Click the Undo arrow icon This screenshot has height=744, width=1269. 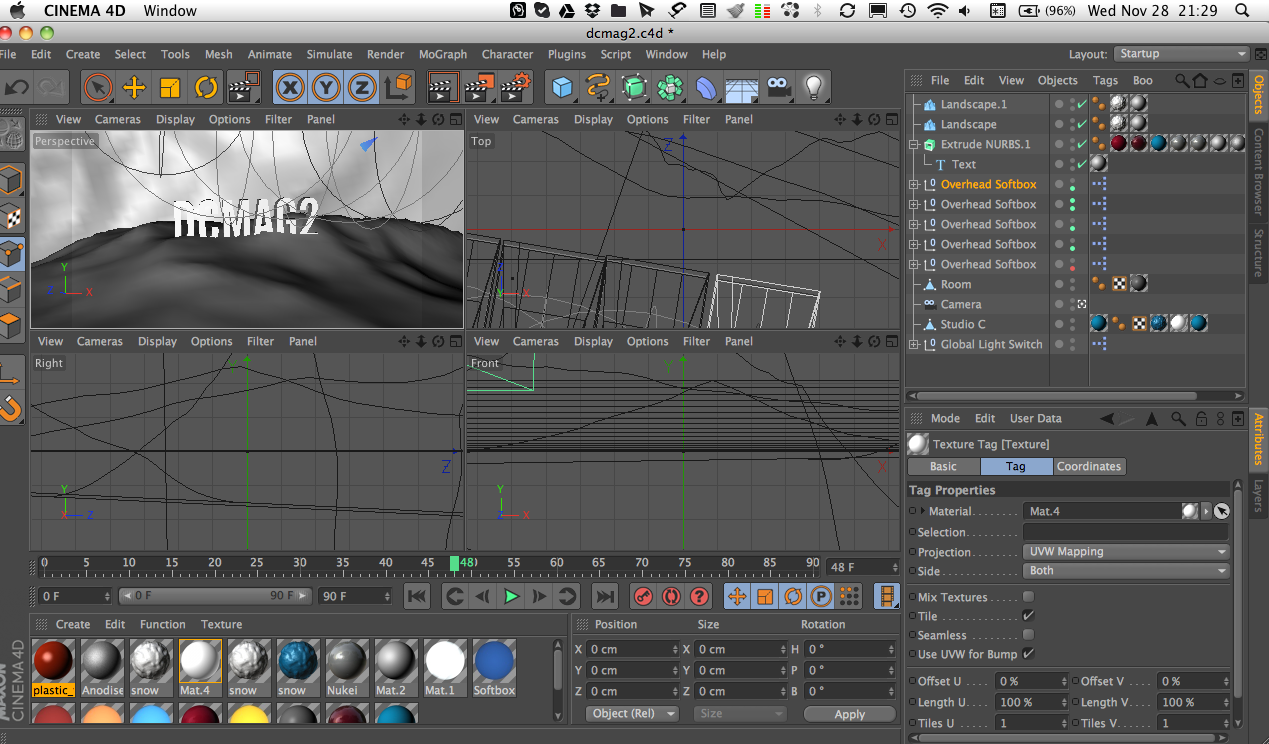17,87
